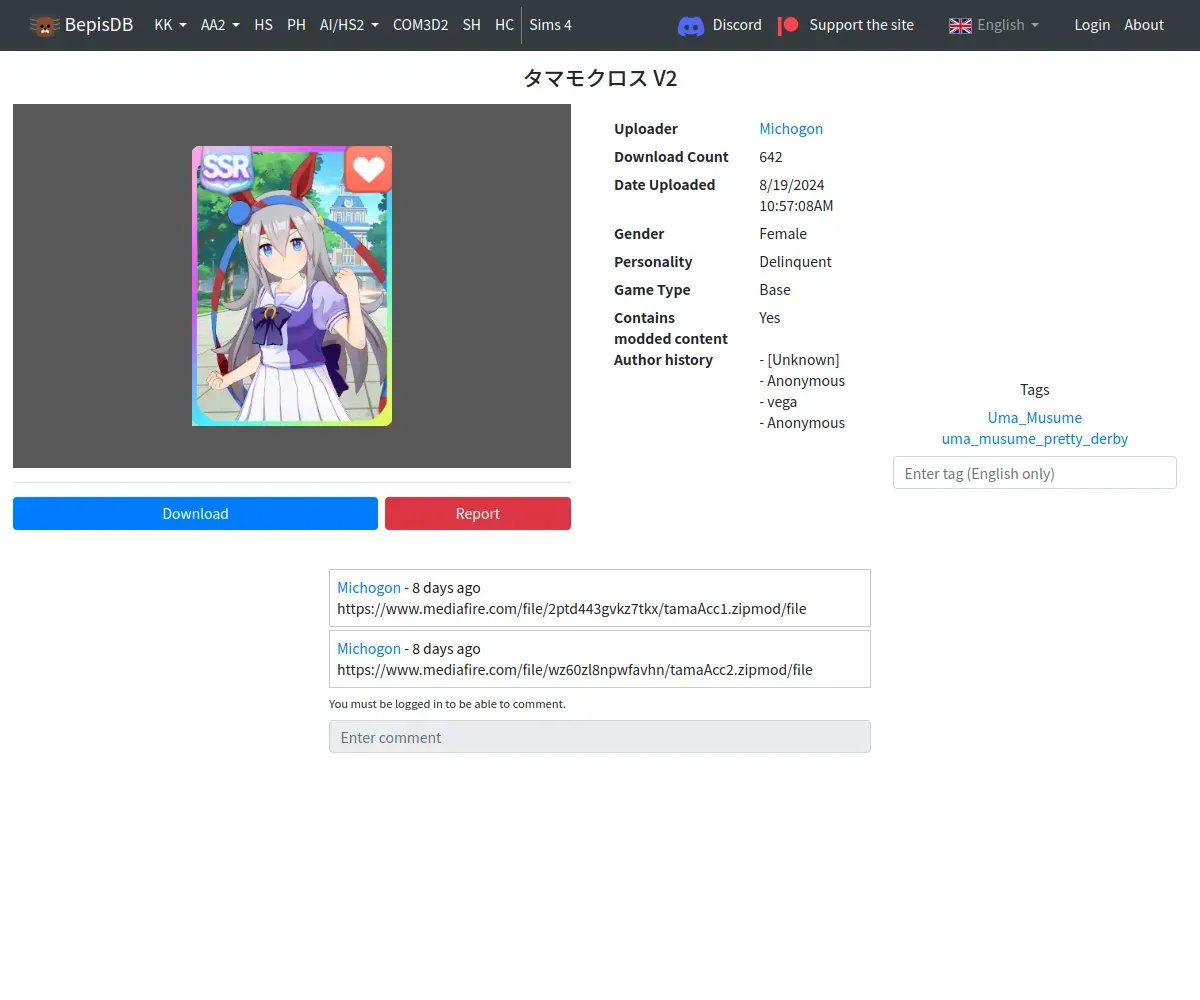The image size is (1200, 1000).
Task: Click the tamaAcc1.zipmod mediafire URL text
Action: pos(572,608)
